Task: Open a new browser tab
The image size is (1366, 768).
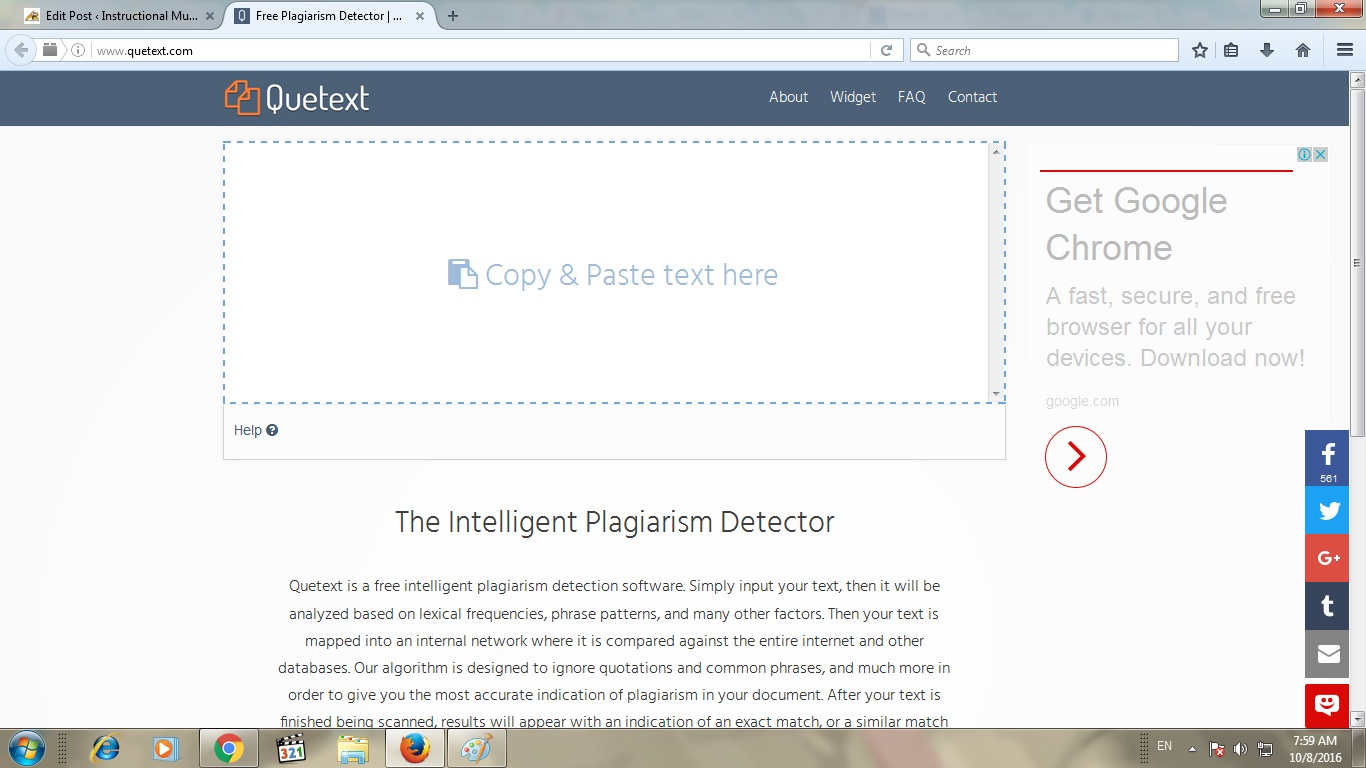Action: pos(453,16)
